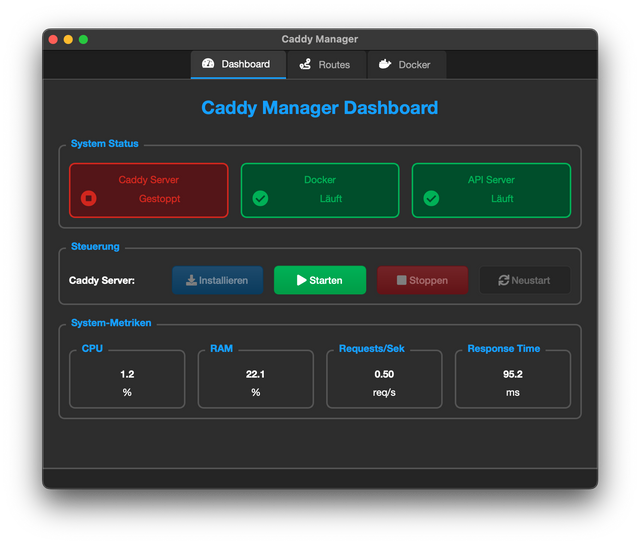Click the Läuft text under API Server
Screen dimensions: 640x545
coord(502,198)
